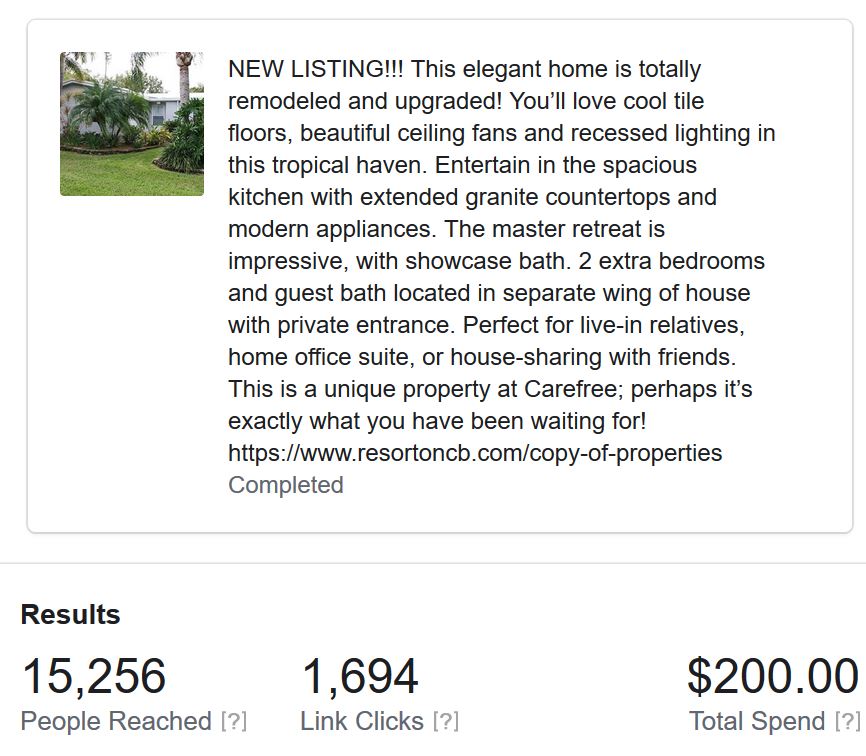
Task: Click the 15,256 people reached number
Action: (94, 676)
